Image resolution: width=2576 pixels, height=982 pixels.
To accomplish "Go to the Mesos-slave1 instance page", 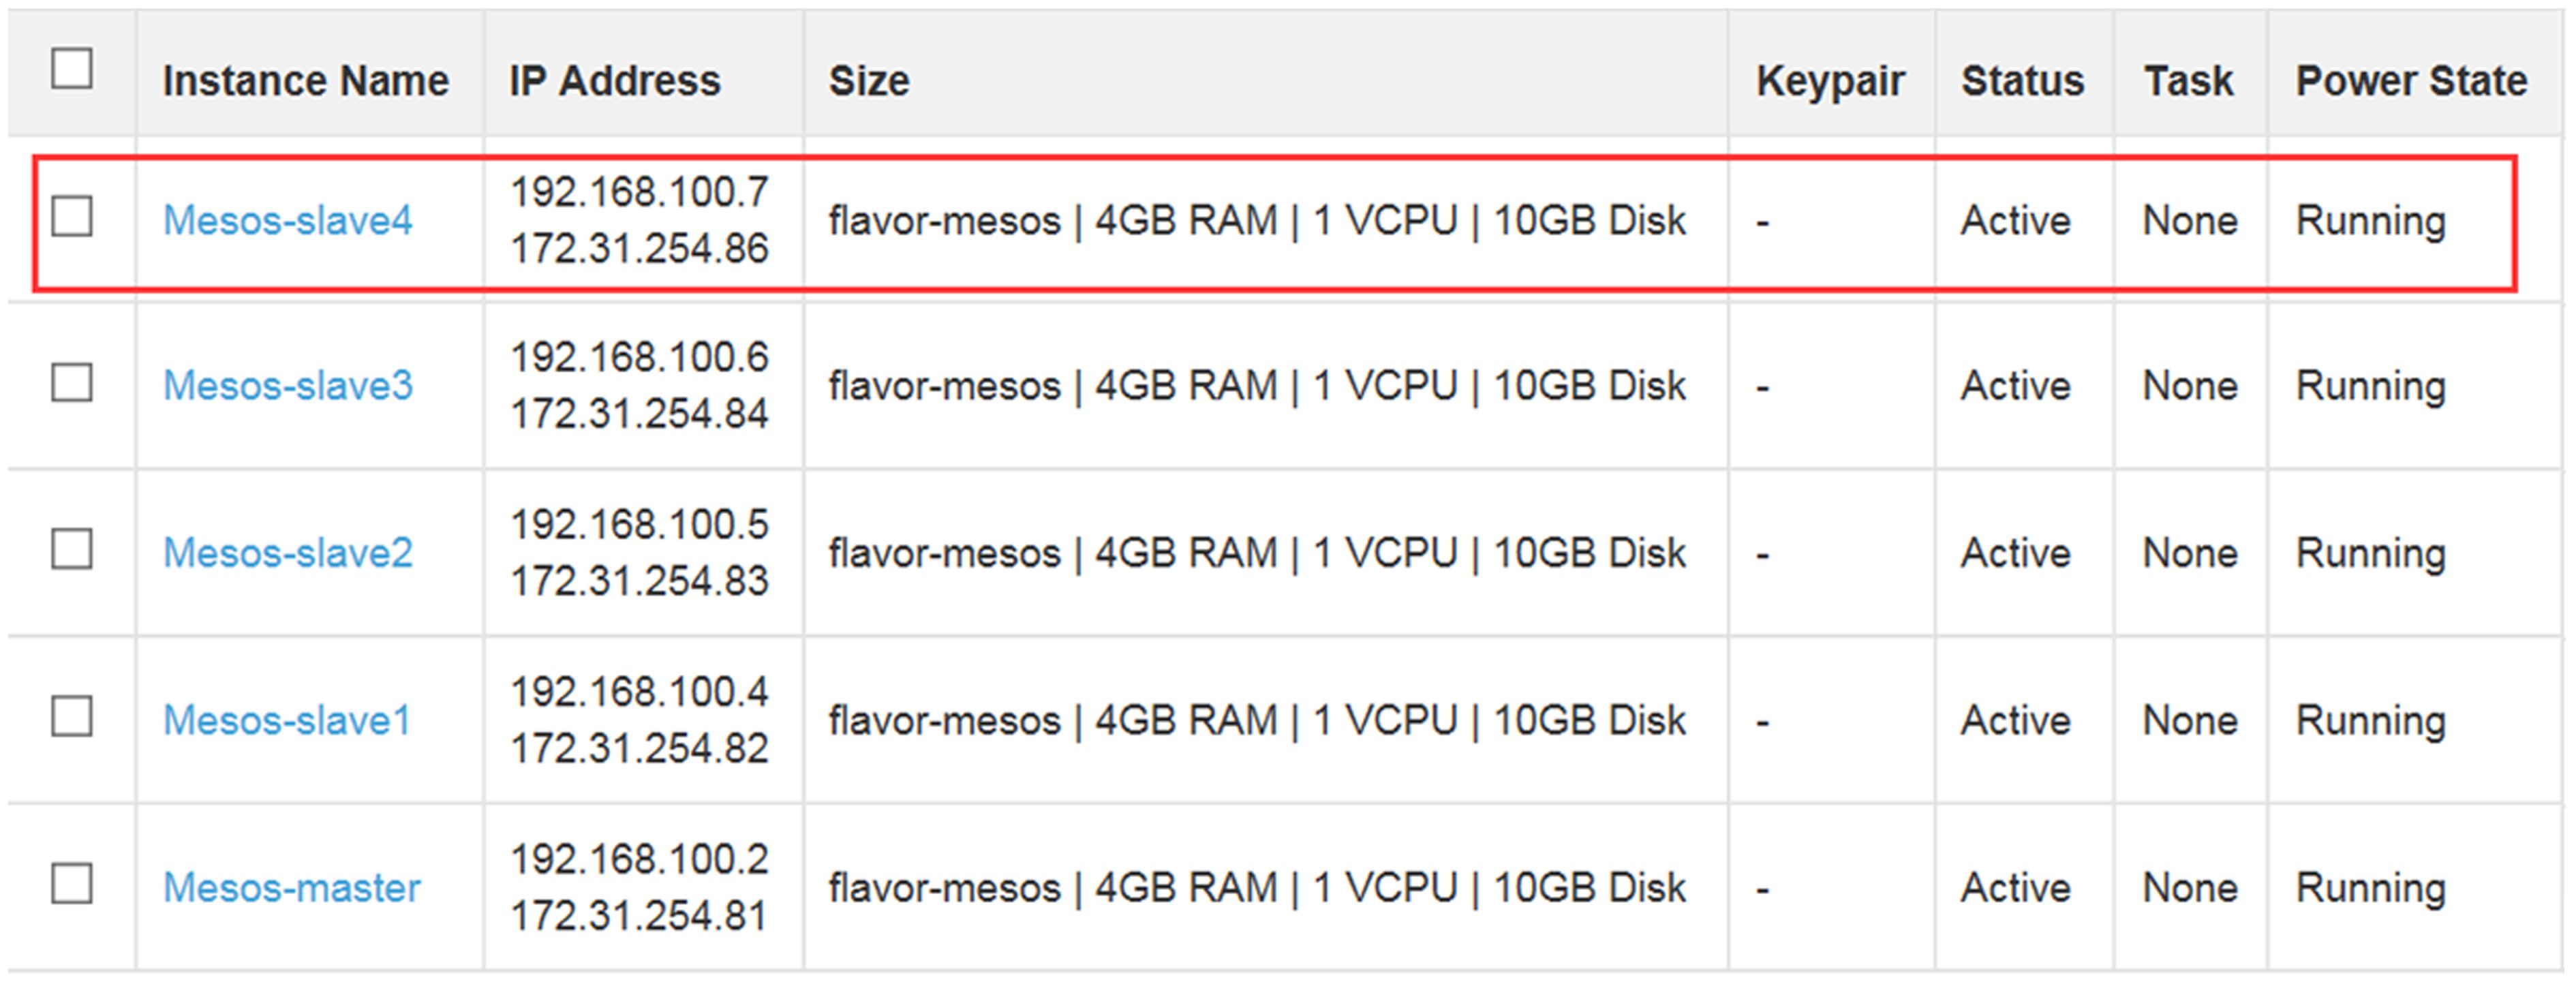I will [286, 720].
